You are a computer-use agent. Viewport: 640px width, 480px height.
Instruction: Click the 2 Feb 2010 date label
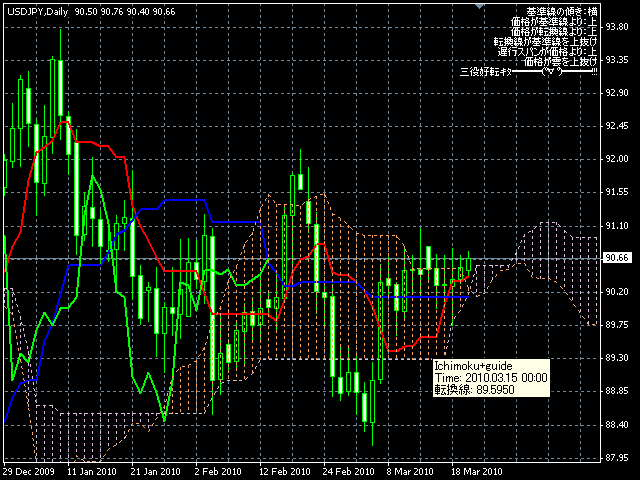point(218,472)
